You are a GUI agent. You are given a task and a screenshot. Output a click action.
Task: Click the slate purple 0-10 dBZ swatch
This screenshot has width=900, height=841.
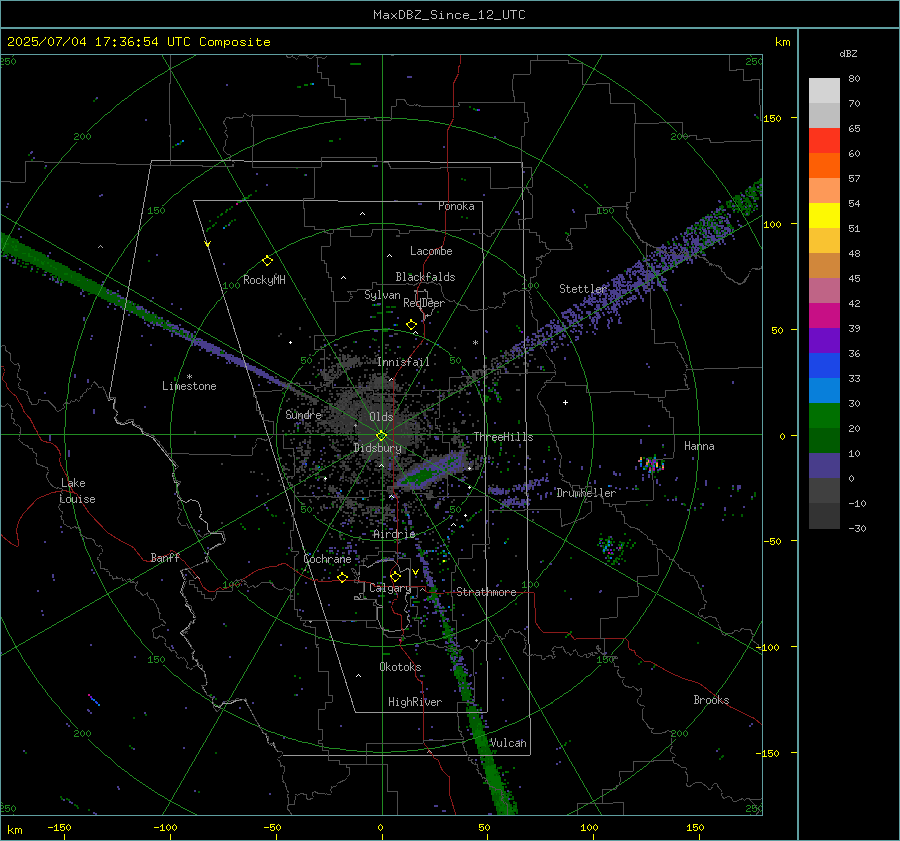(824, 466)
